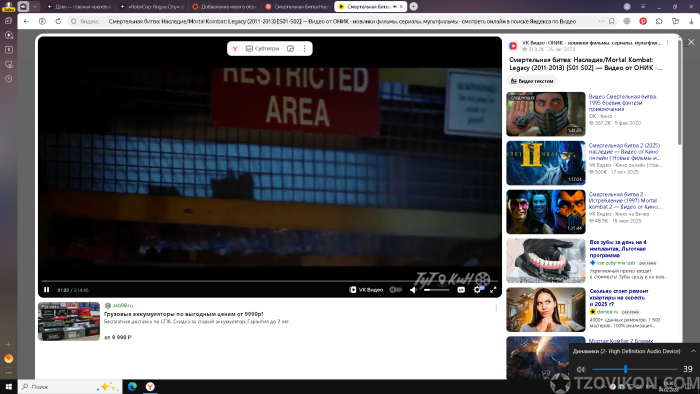
Task: Open the video sidebar panel icon
Action: click(x=8, y=35)
